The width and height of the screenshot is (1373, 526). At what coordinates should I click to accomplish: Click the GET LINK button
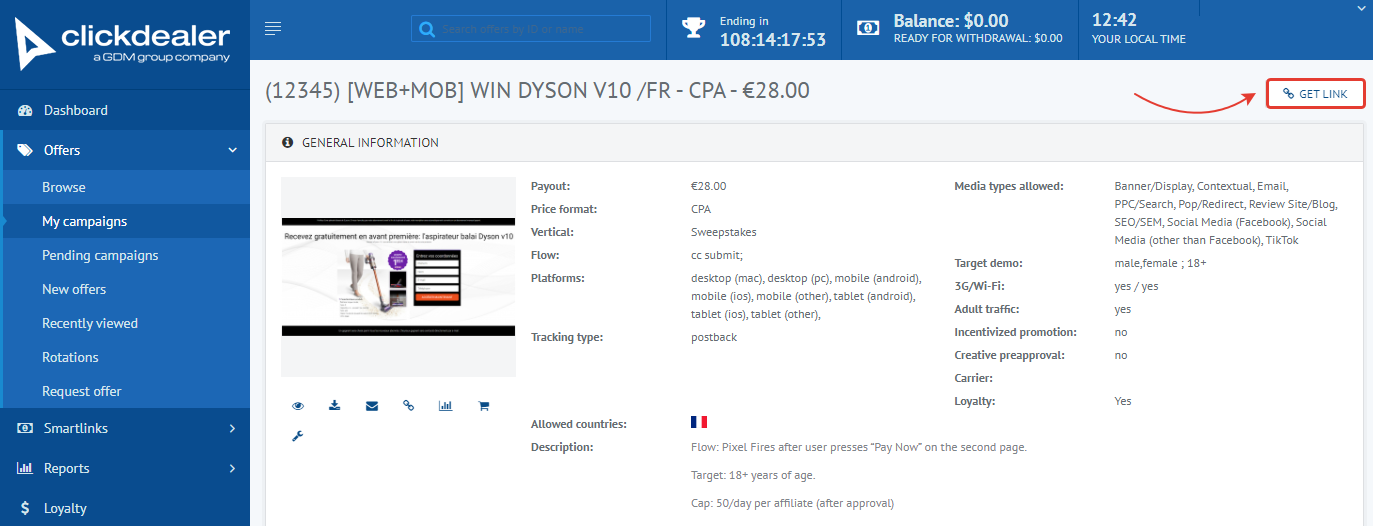[x=1315, y=94]
